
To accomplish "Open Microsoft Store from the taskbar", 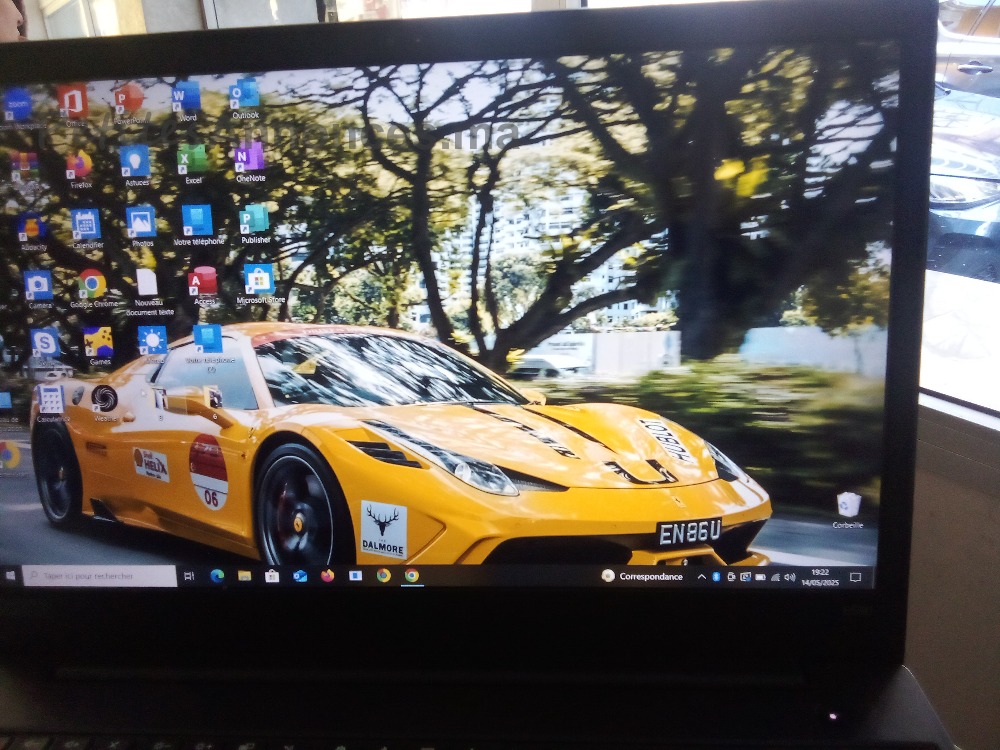I will (x=272, y=576).
